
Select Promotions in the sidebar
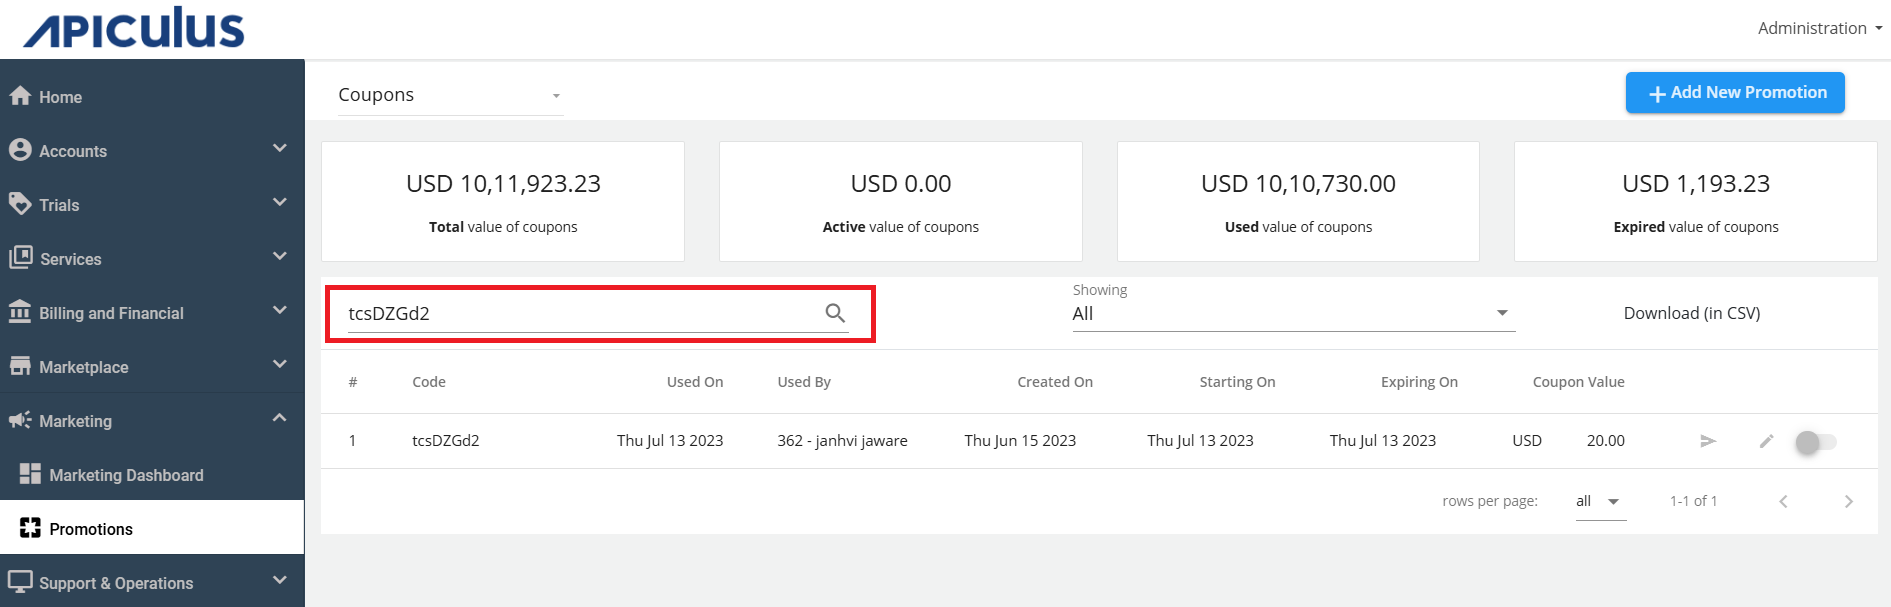[x=91, y=528]
